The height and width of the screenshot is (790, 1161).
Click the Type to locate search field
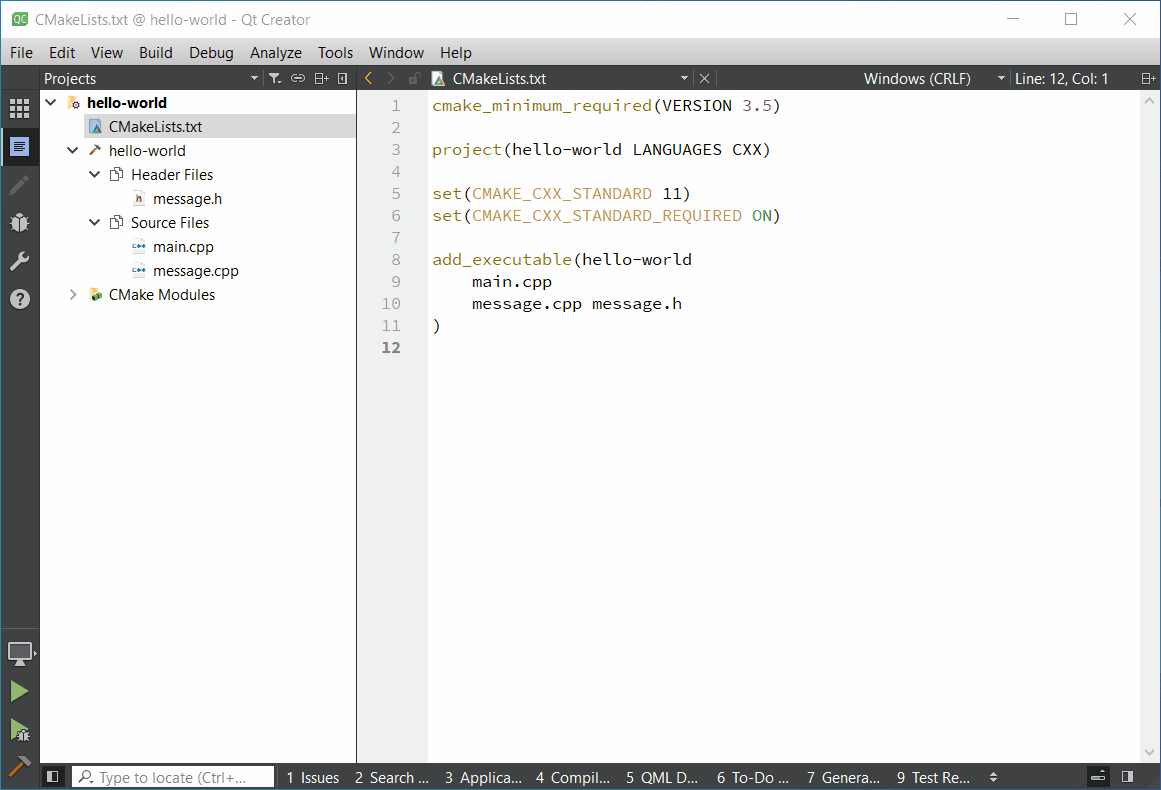tap(172, 777)
